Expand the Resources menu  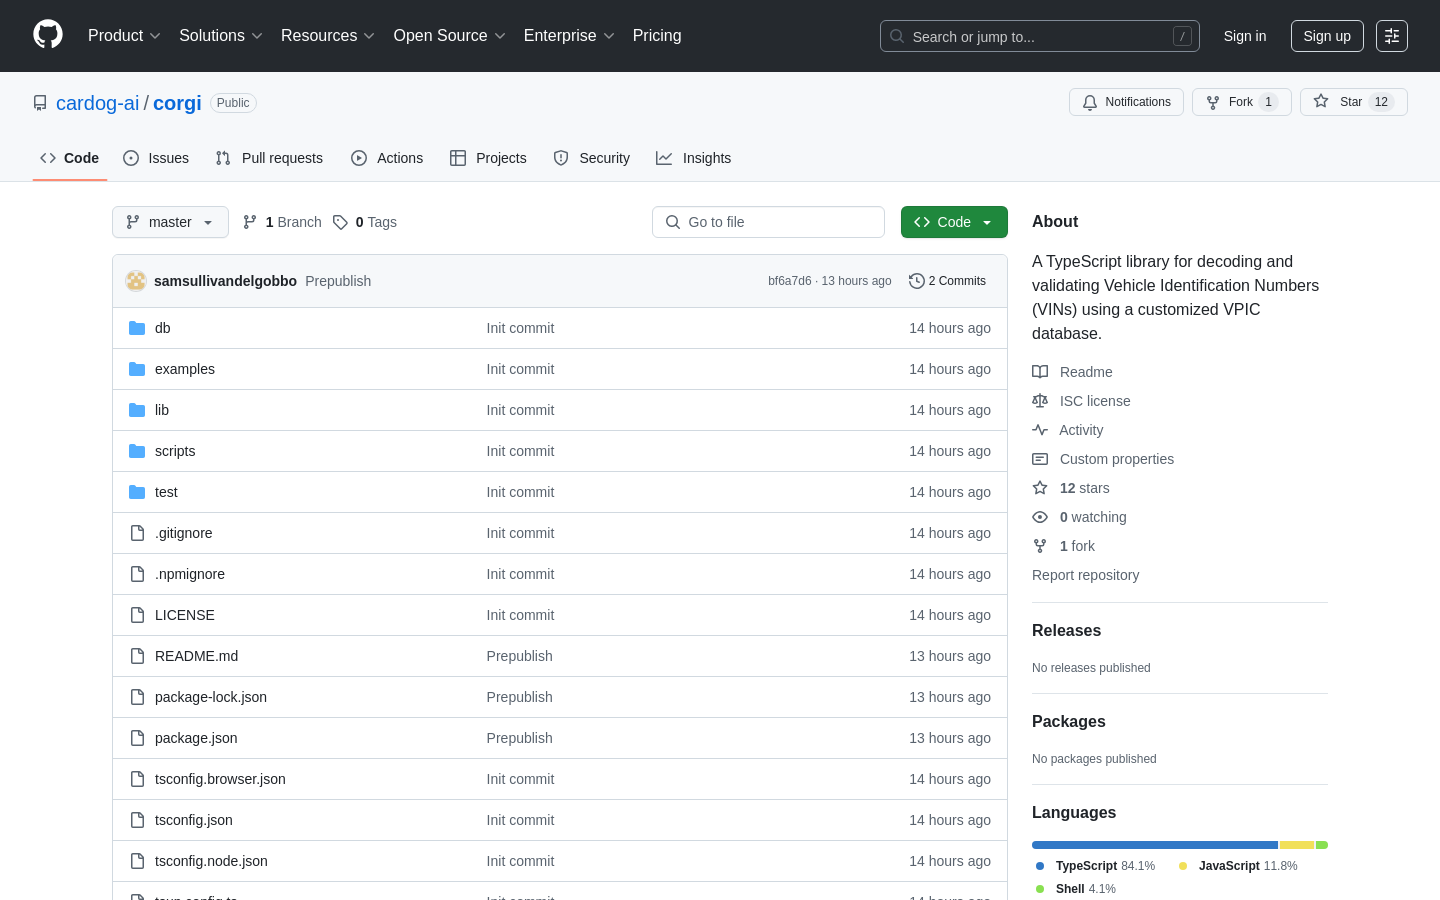pos(328,35)
